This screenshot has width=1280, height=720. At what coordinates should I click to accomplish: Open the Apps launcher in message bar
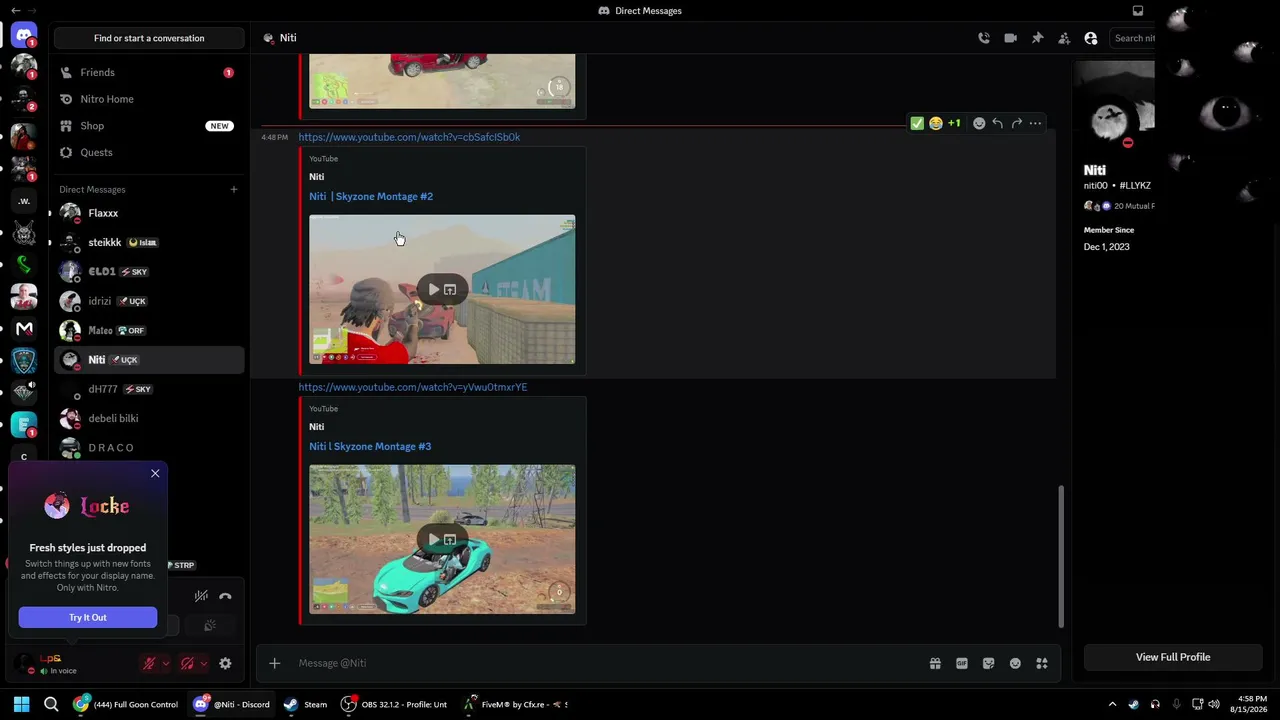(1042, 663)
